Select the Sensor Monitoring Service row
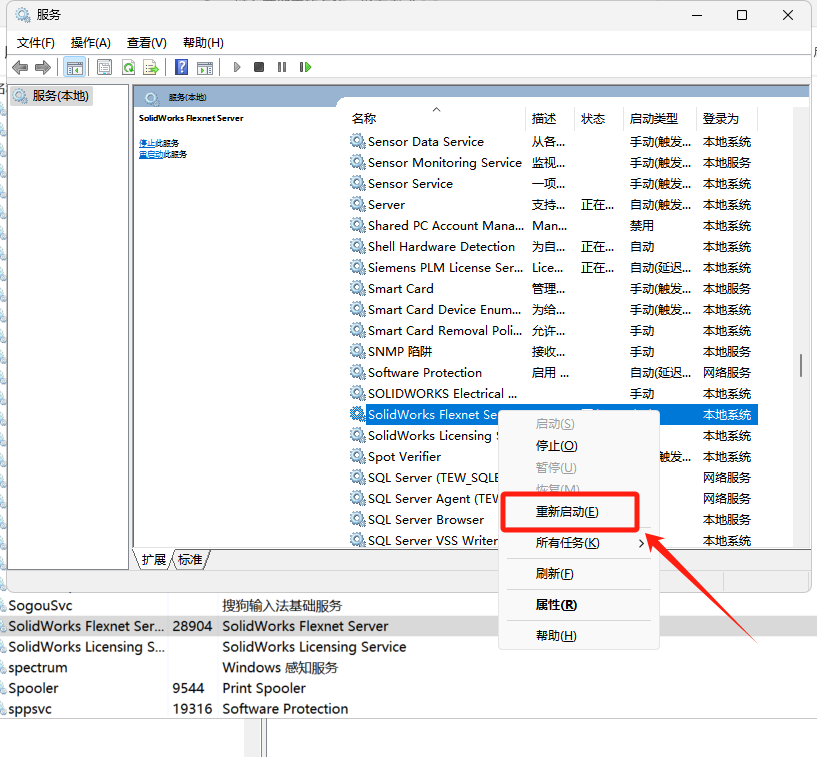 click(553, 163)
